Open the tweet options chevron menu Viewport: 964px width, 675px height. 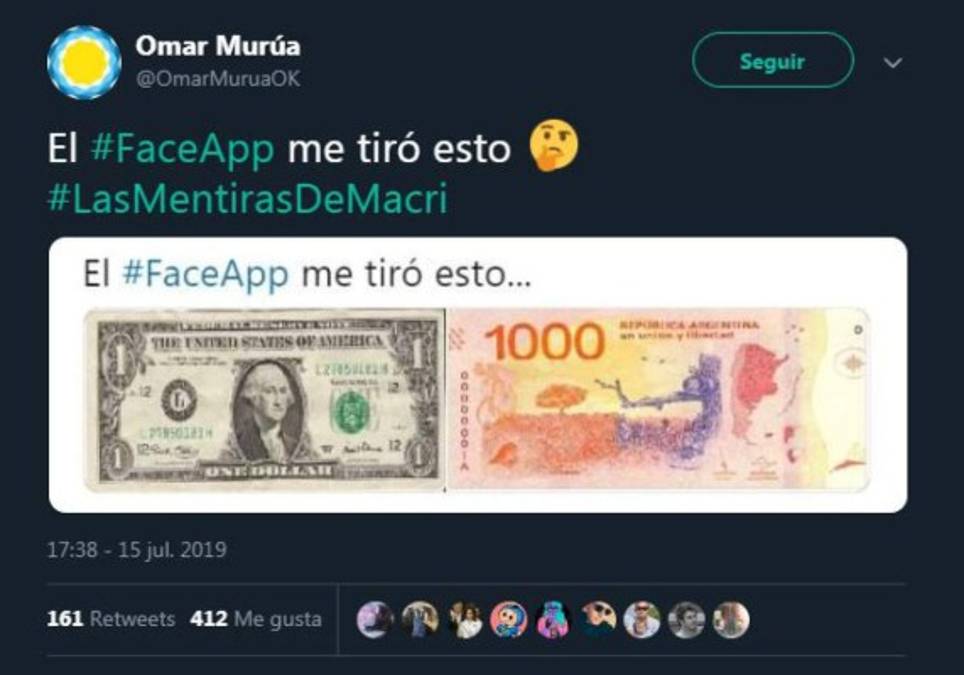point(893,63)
